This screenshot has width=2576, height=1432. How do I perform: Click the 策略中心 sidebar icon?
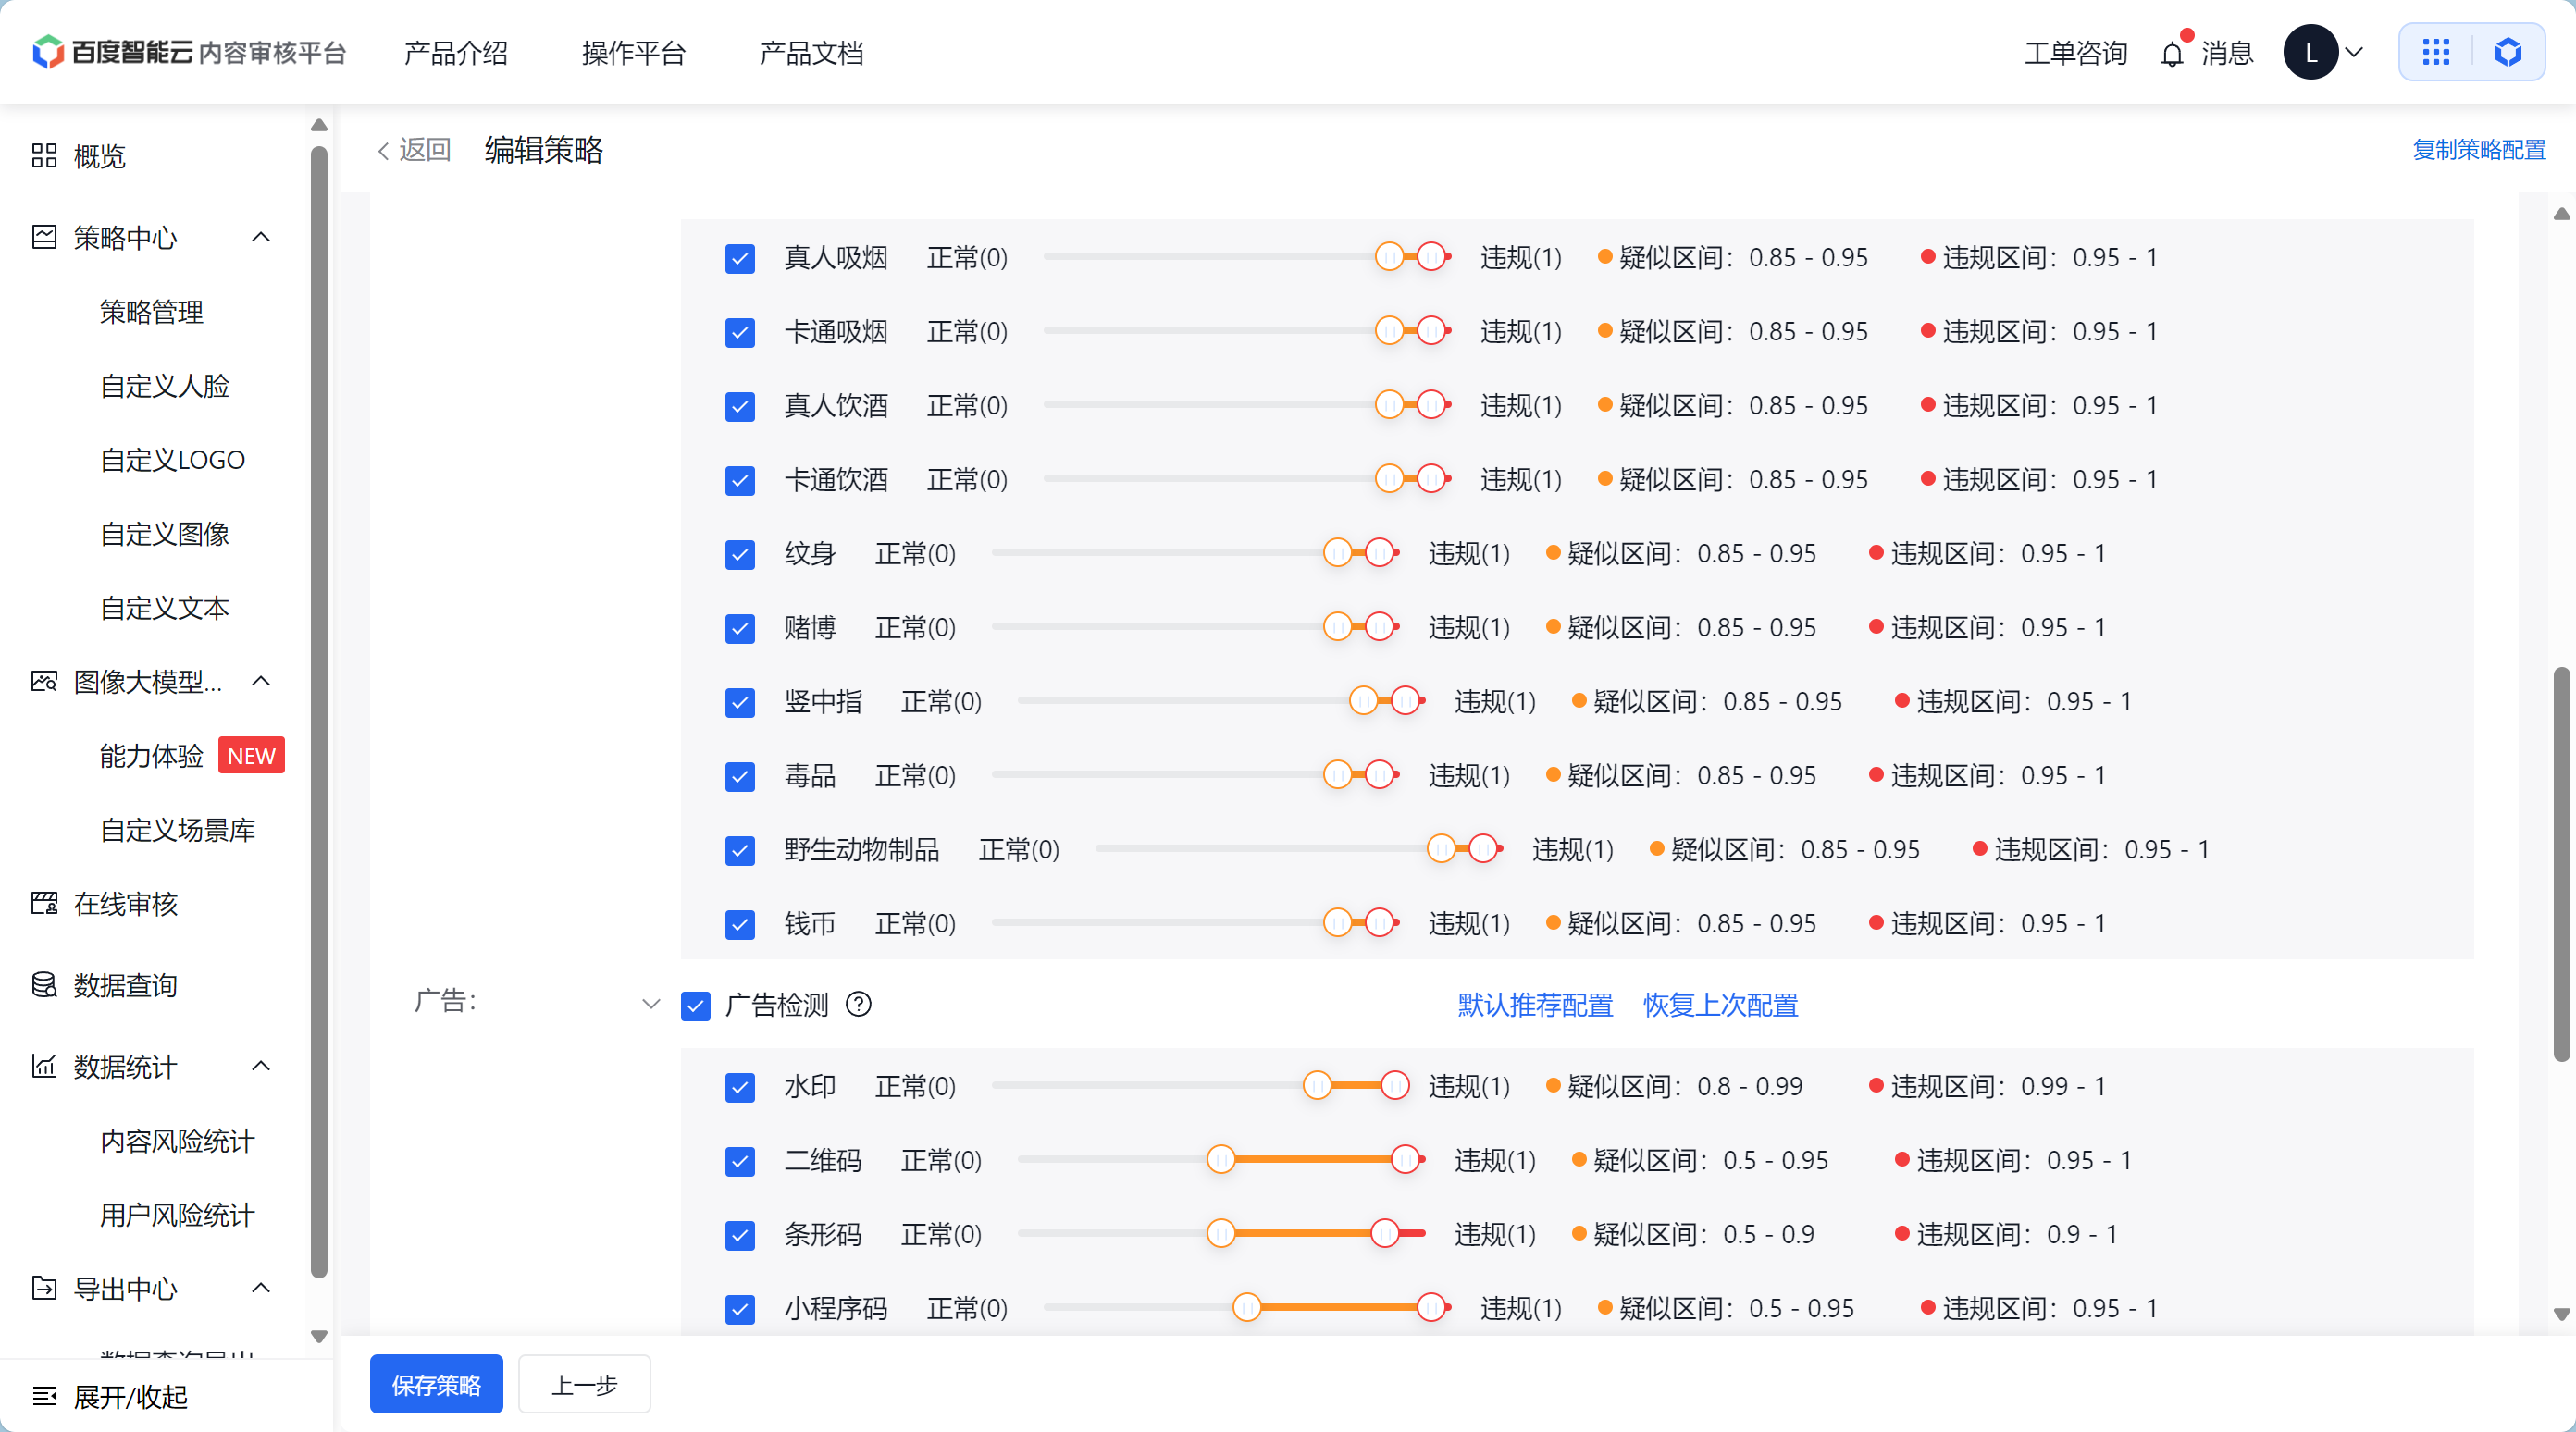[x=44, y=238]
